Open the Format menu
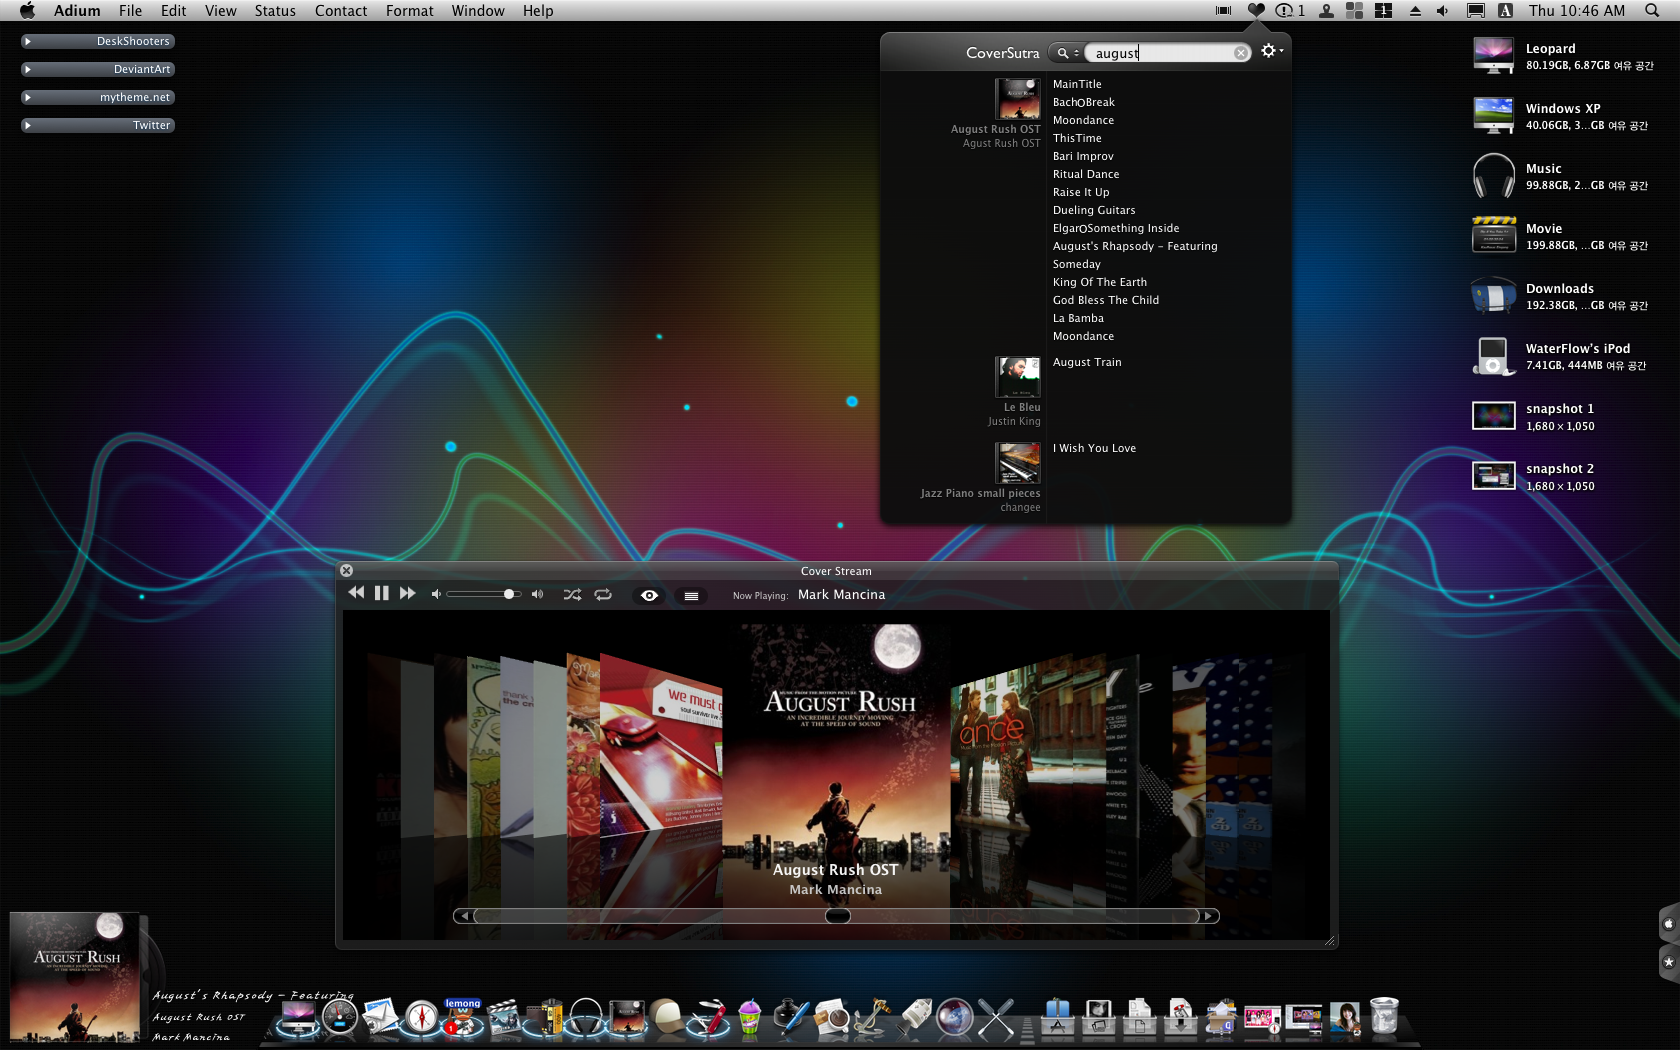 [410, 11]
